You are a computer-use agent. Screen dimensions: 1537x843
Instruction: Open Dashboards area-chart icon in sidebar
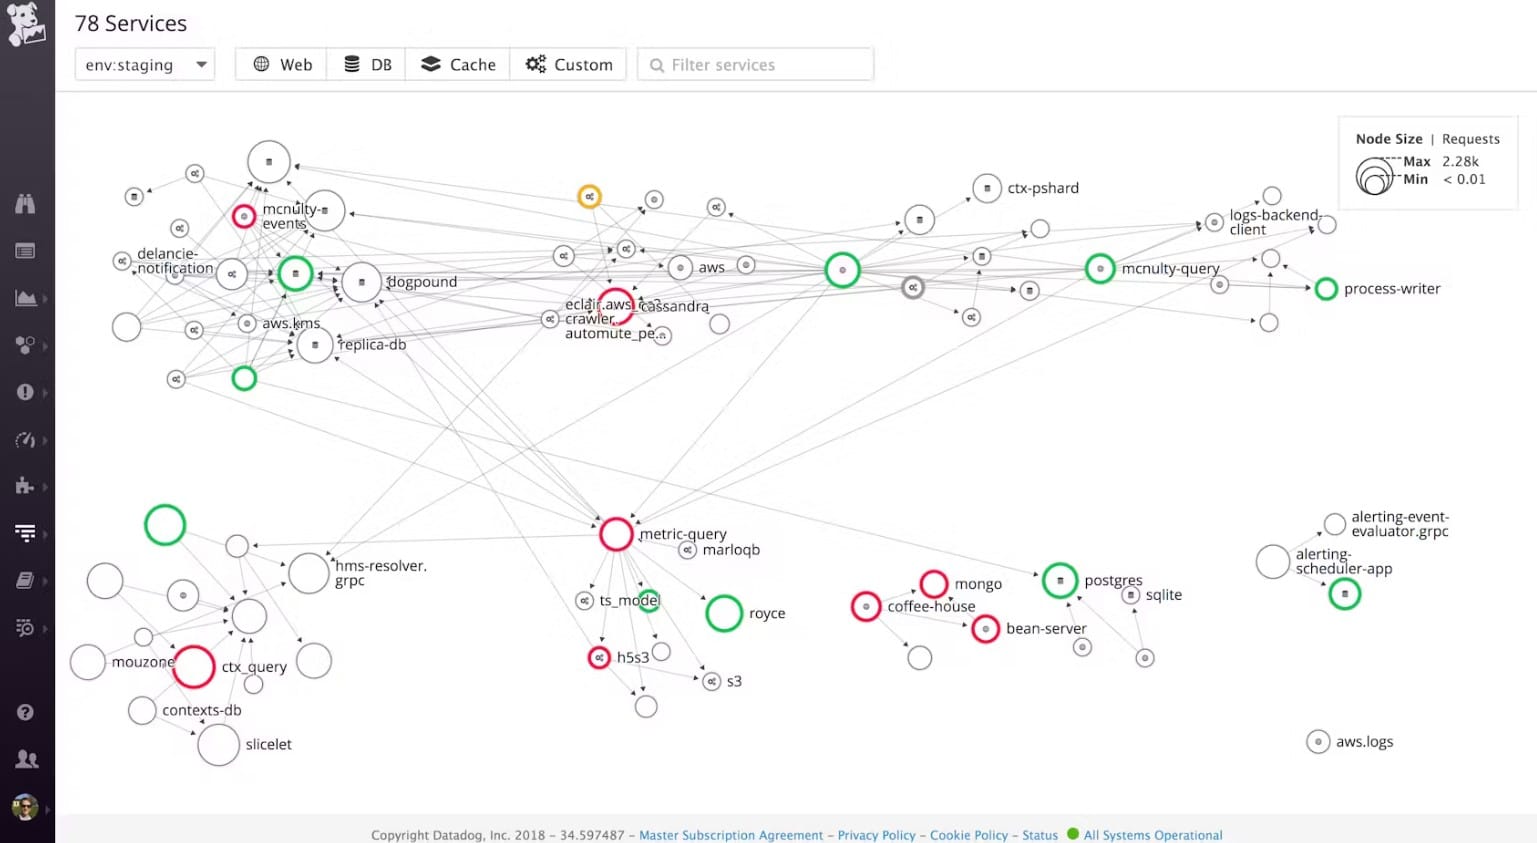pos(25,298)
